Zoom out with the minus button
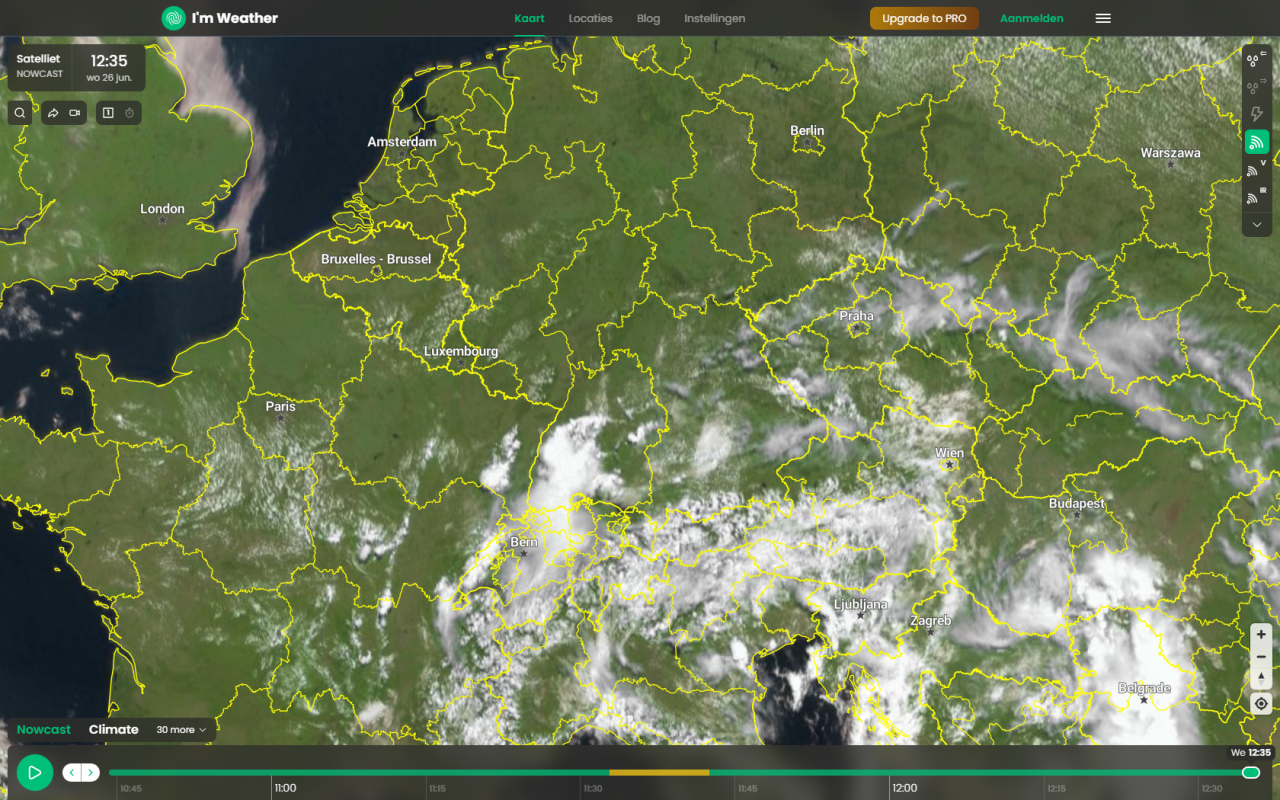The image size is (1280, 800). tap(1261, 657)
